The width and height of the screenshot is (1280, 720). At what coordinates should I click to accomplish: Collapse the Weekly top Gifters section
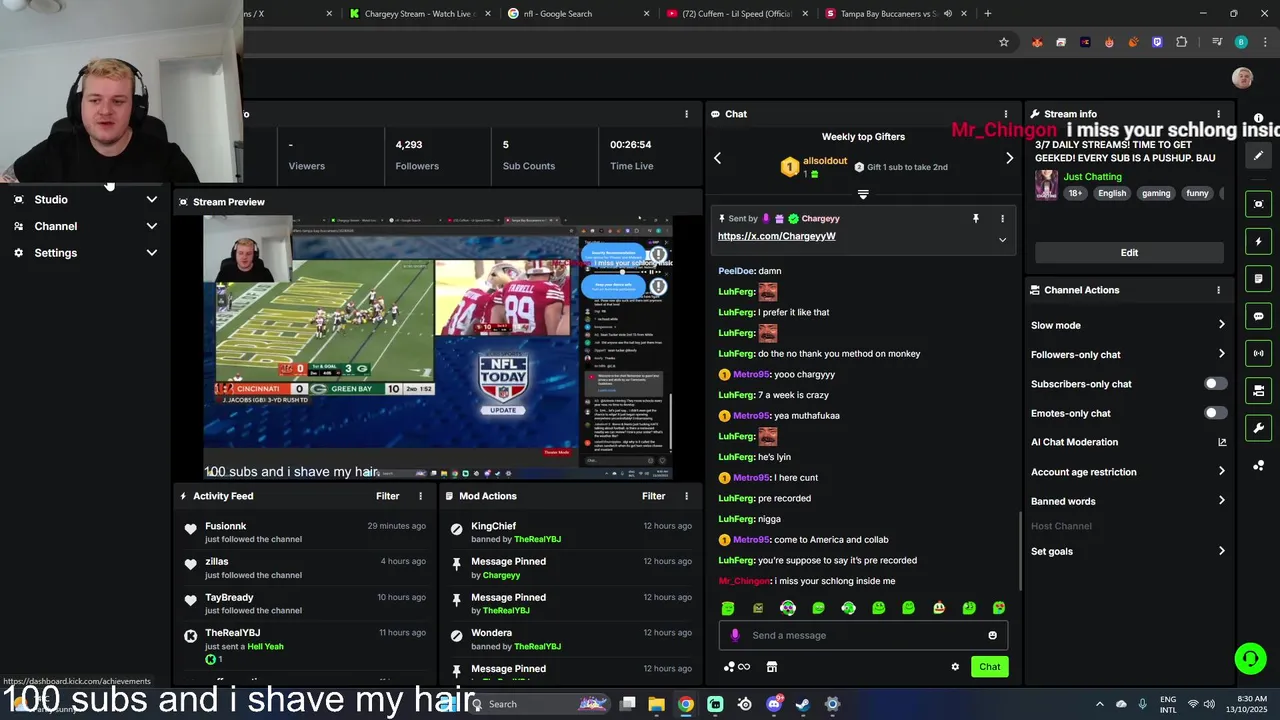(863, 195)
